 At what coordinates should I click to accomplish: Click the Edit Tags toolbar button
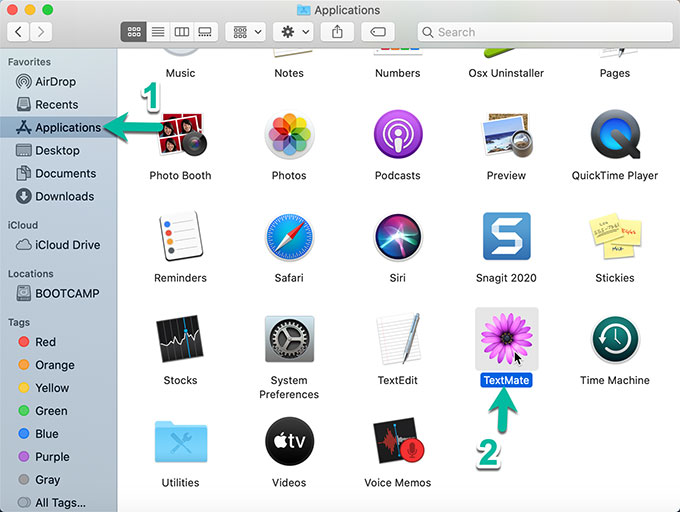click(378, 32)
